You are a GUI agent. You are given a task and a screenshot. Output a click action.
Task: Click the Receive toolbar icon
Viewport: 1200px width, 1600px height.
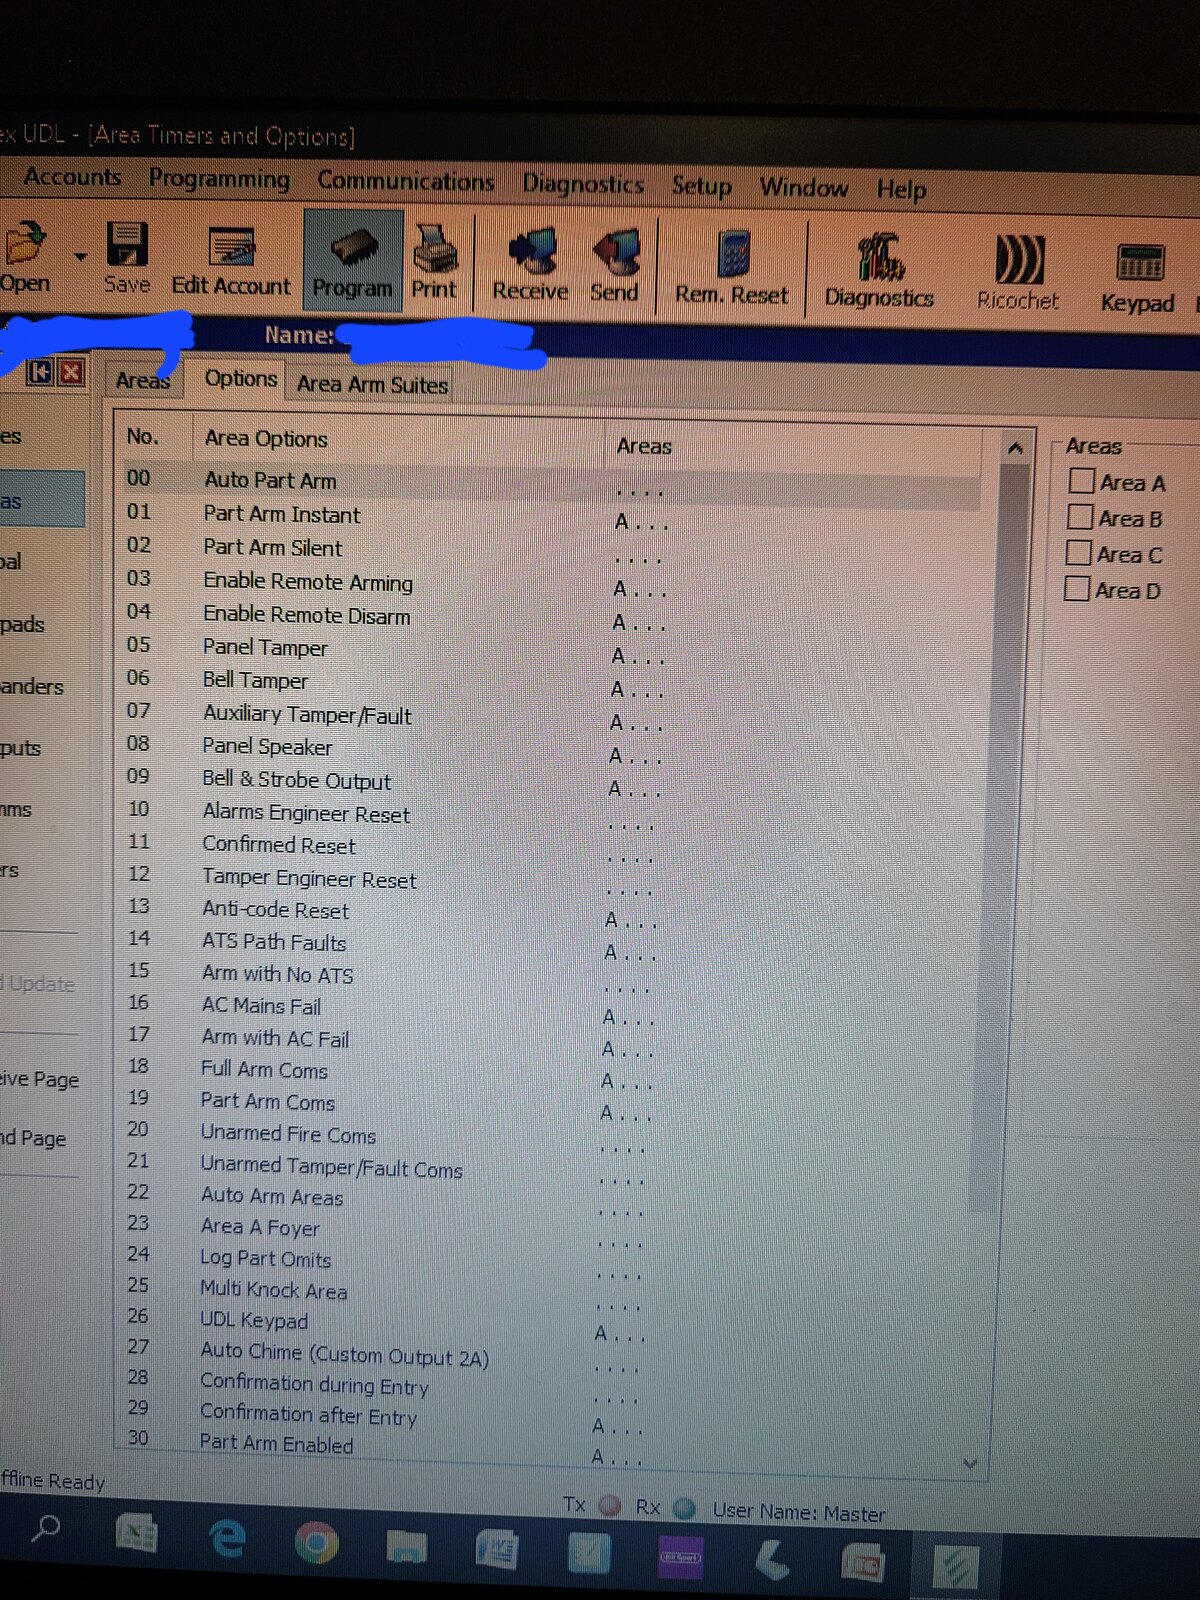pos(530,253)
